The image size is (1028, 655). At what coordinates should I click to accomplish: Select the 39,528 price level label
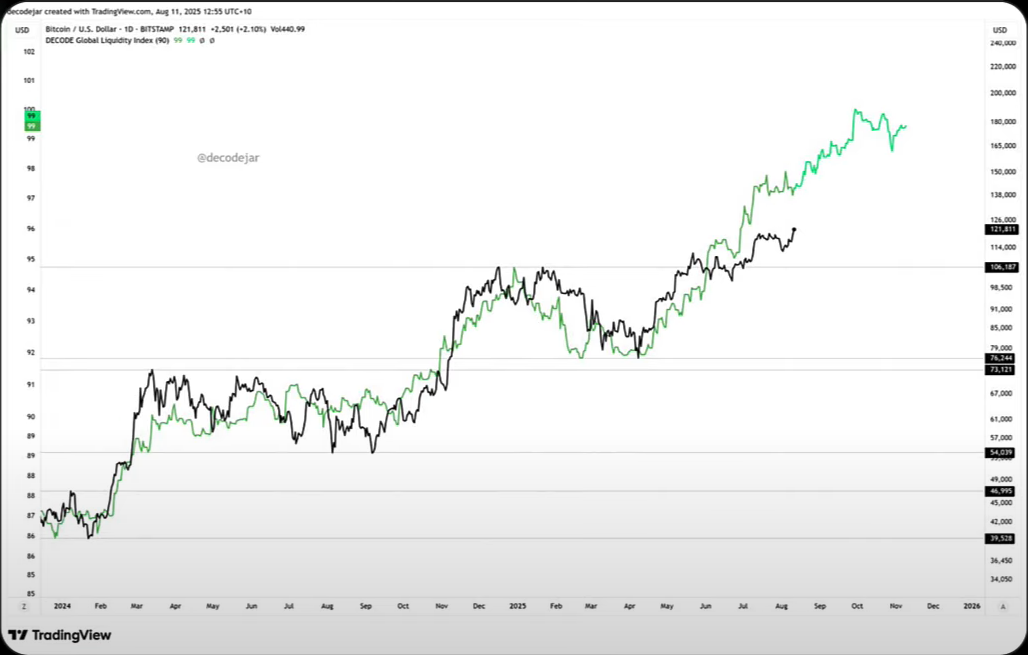tap(1001, 538)
